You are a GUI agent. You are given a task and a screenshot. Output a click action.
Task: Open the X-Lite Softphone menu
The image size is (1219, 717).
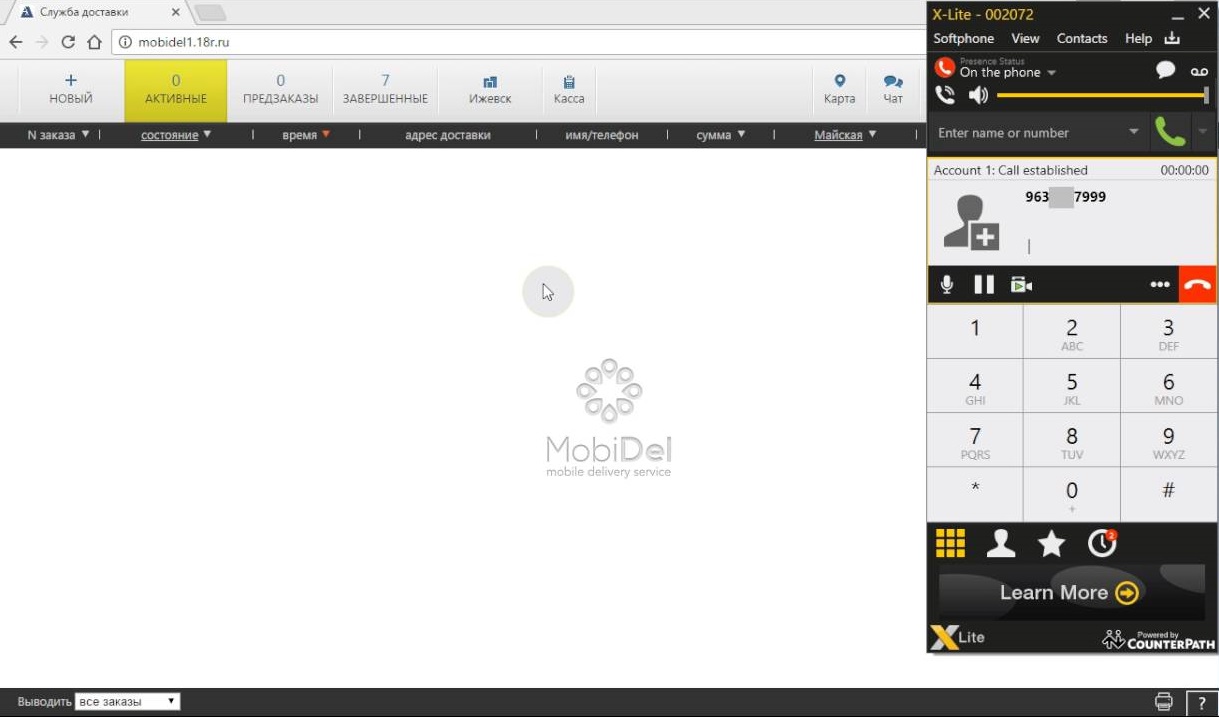coord(963,38)
